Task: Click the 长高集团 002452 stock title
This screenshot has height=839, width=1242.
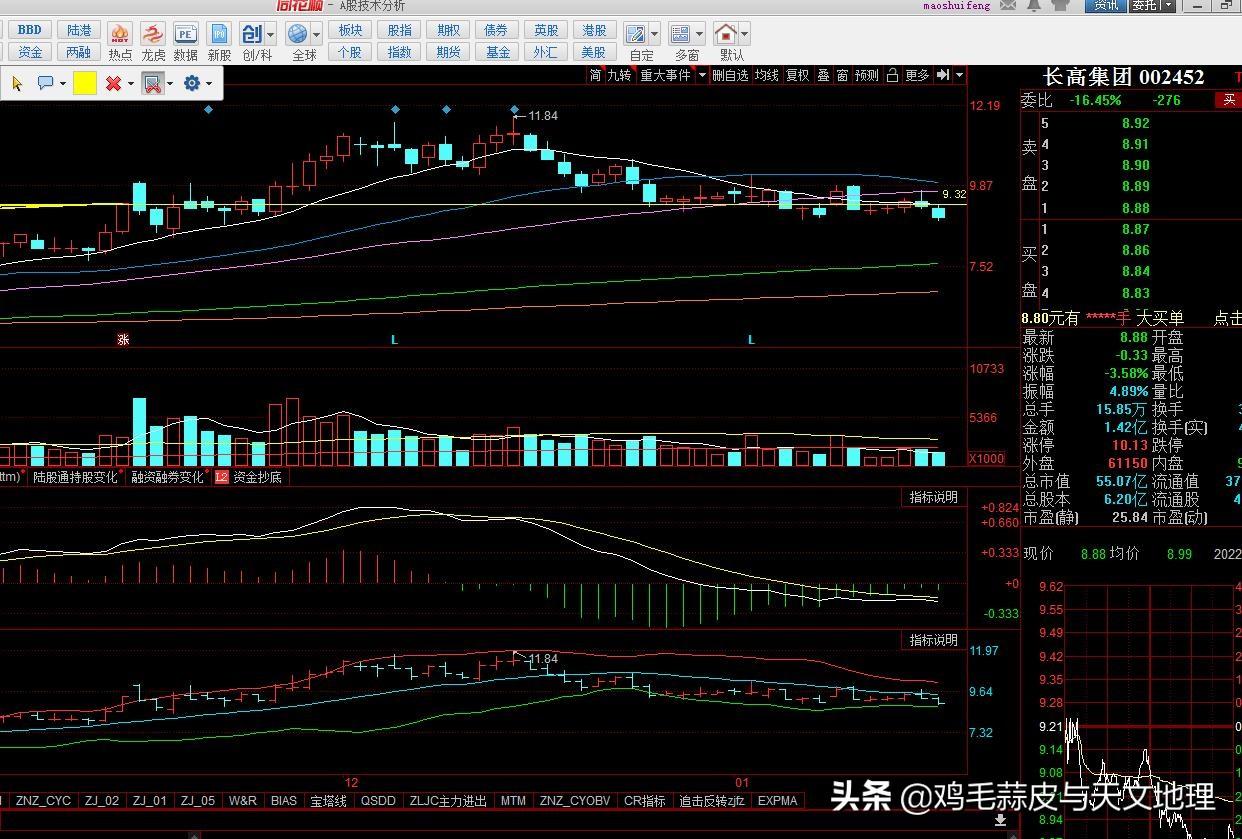Action: pos(1123,77)
